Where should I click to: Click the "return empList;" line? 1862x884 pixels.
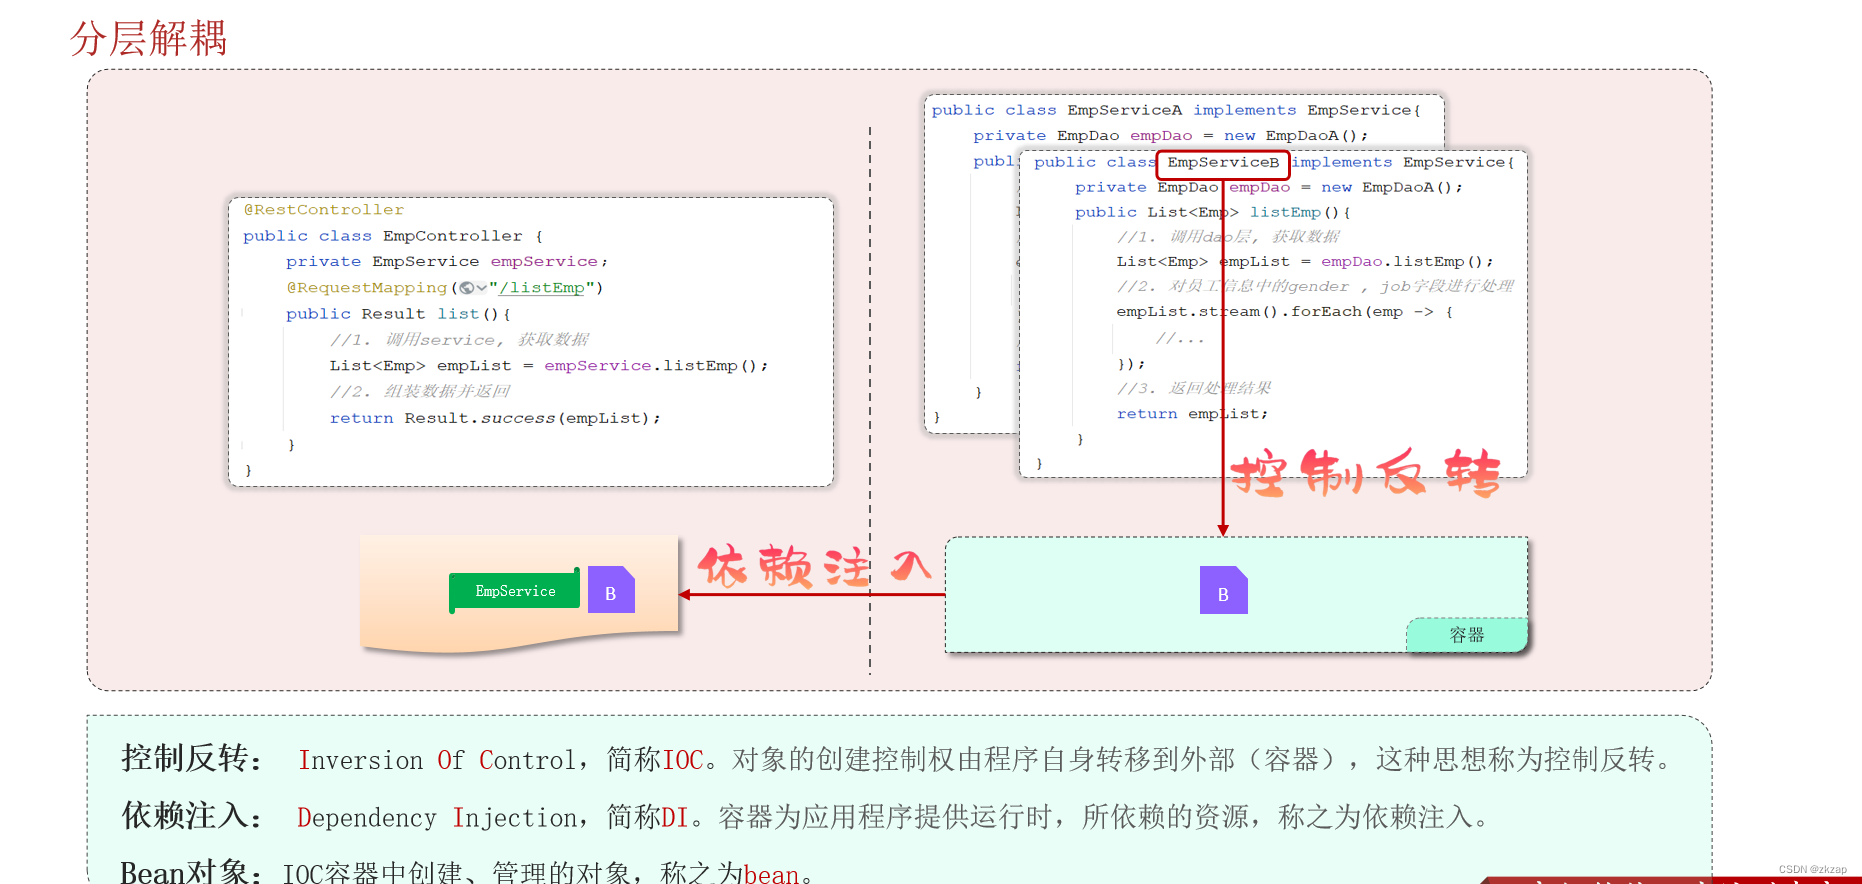click(1192, 414)
